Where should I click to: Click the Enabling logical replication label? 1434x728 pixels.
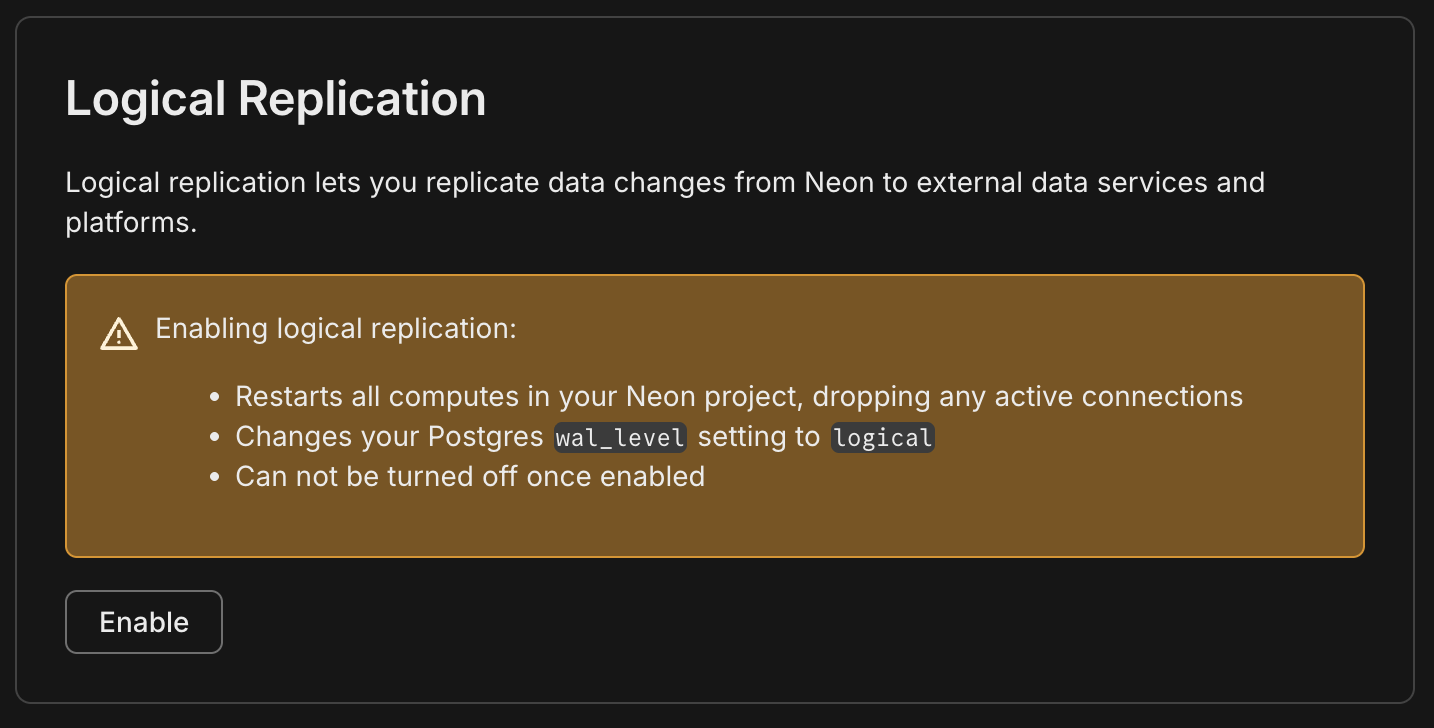coord(335,328)
